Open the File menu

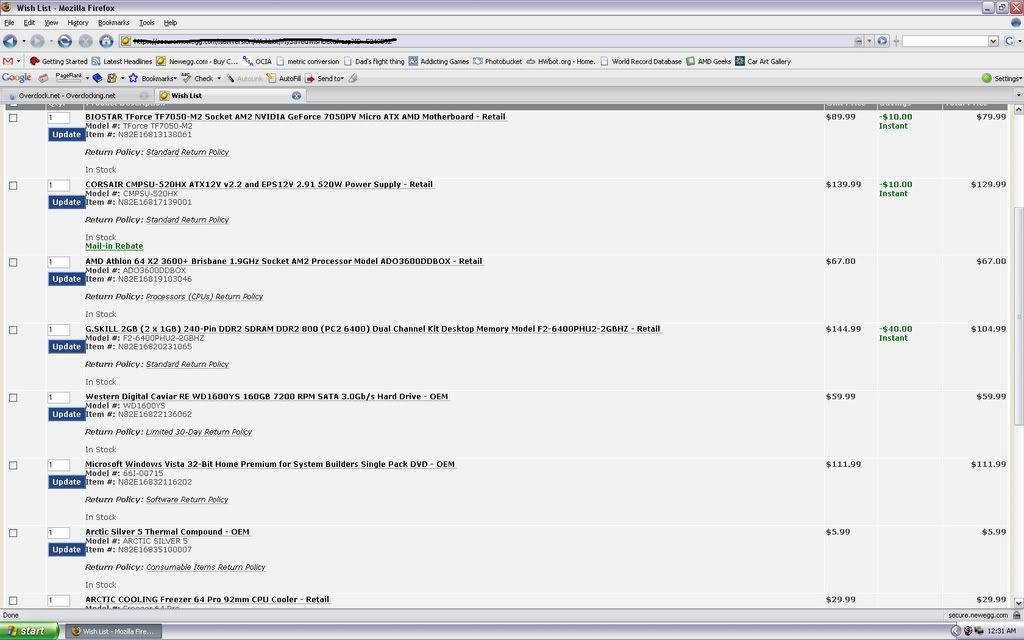9,23
